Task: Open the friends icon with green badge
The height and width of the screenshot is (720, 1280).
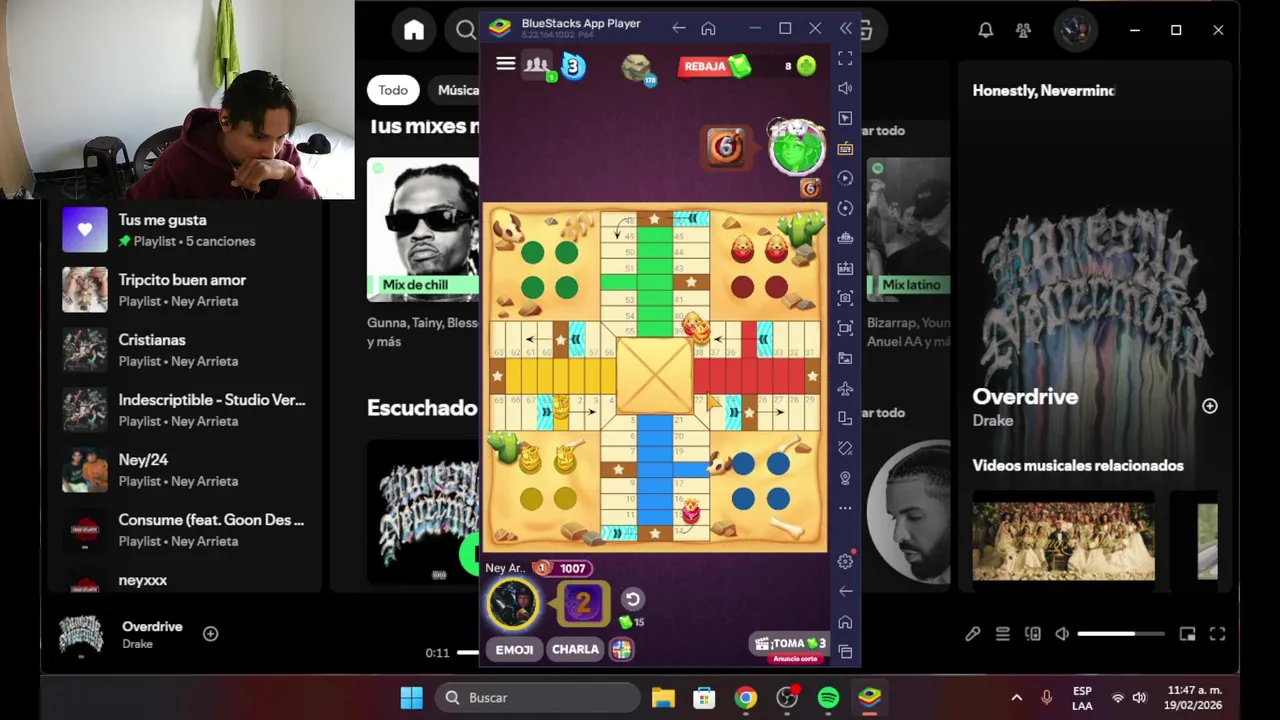Action: (538, 66)
